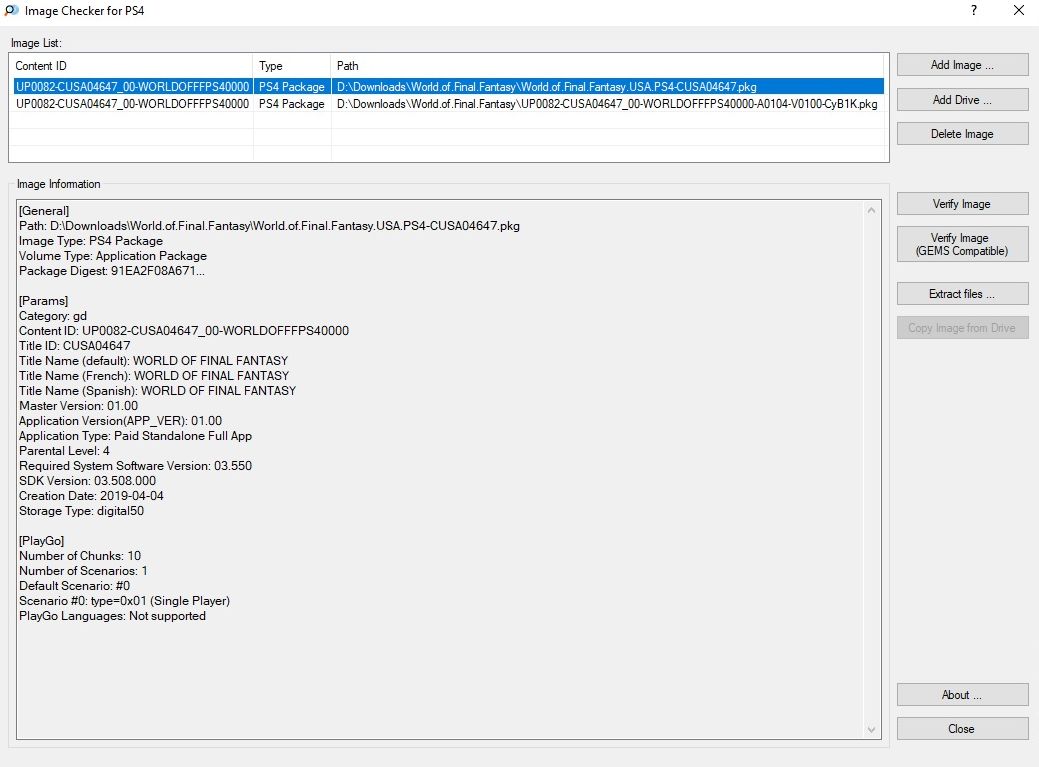1039x767 pixels.
Task: Click the Image Checker app icon in the title bar
Action: click(x=11, y=11)
